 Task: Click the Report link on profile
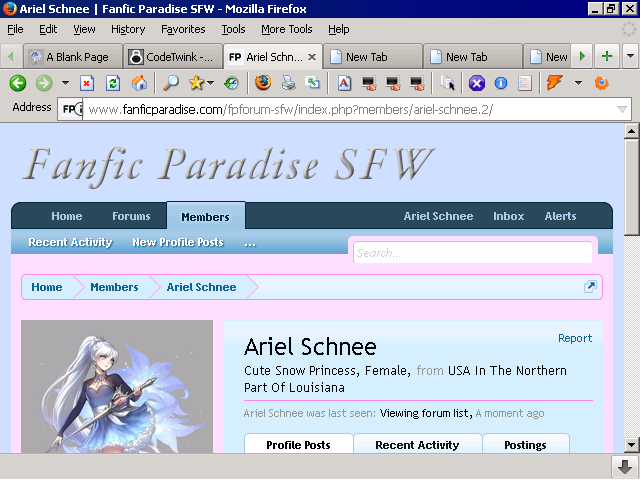pos(575,338)
